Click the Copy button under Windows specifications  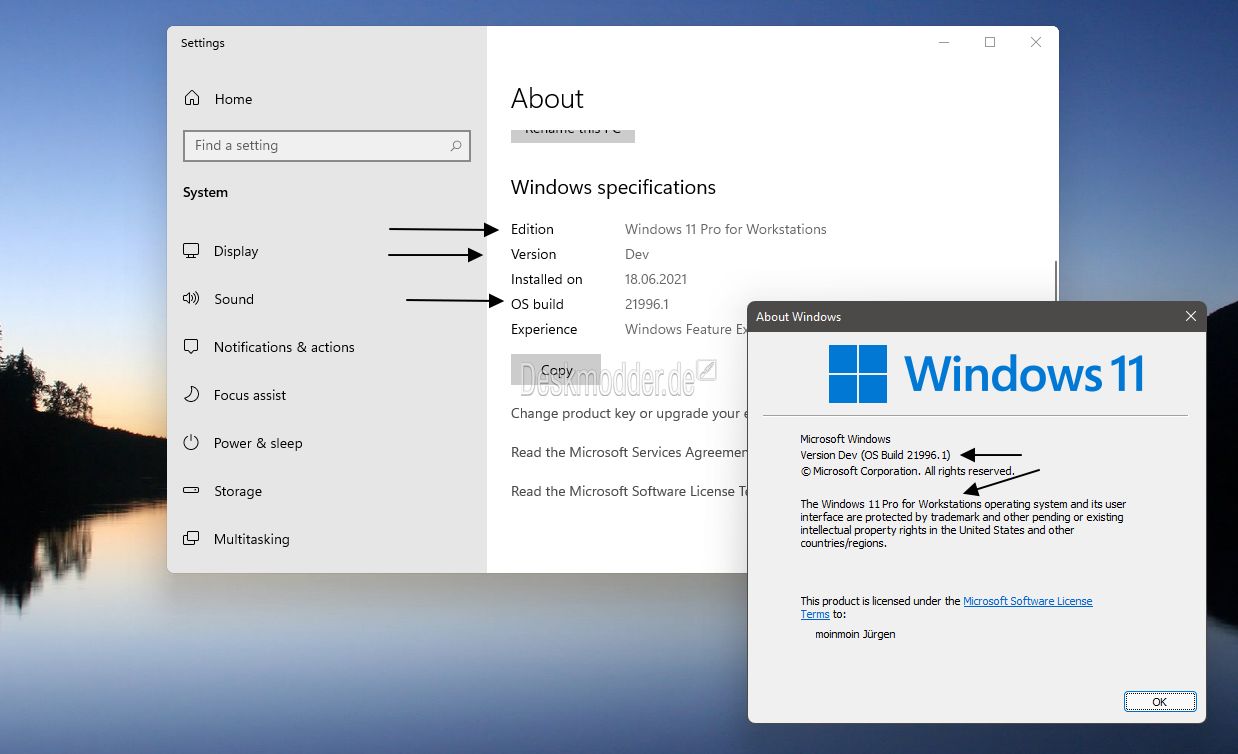(556, 370)
